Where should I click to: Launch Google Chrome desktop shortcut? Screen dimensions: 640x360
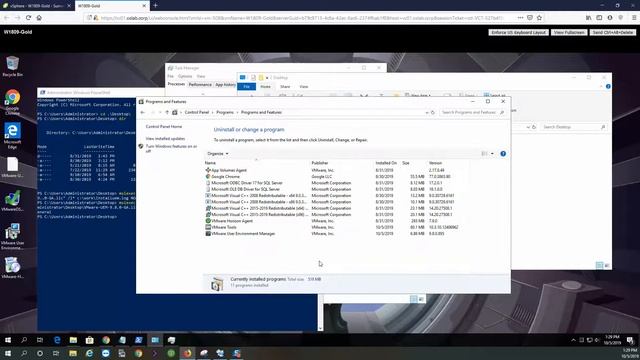[x=12, y=102]
